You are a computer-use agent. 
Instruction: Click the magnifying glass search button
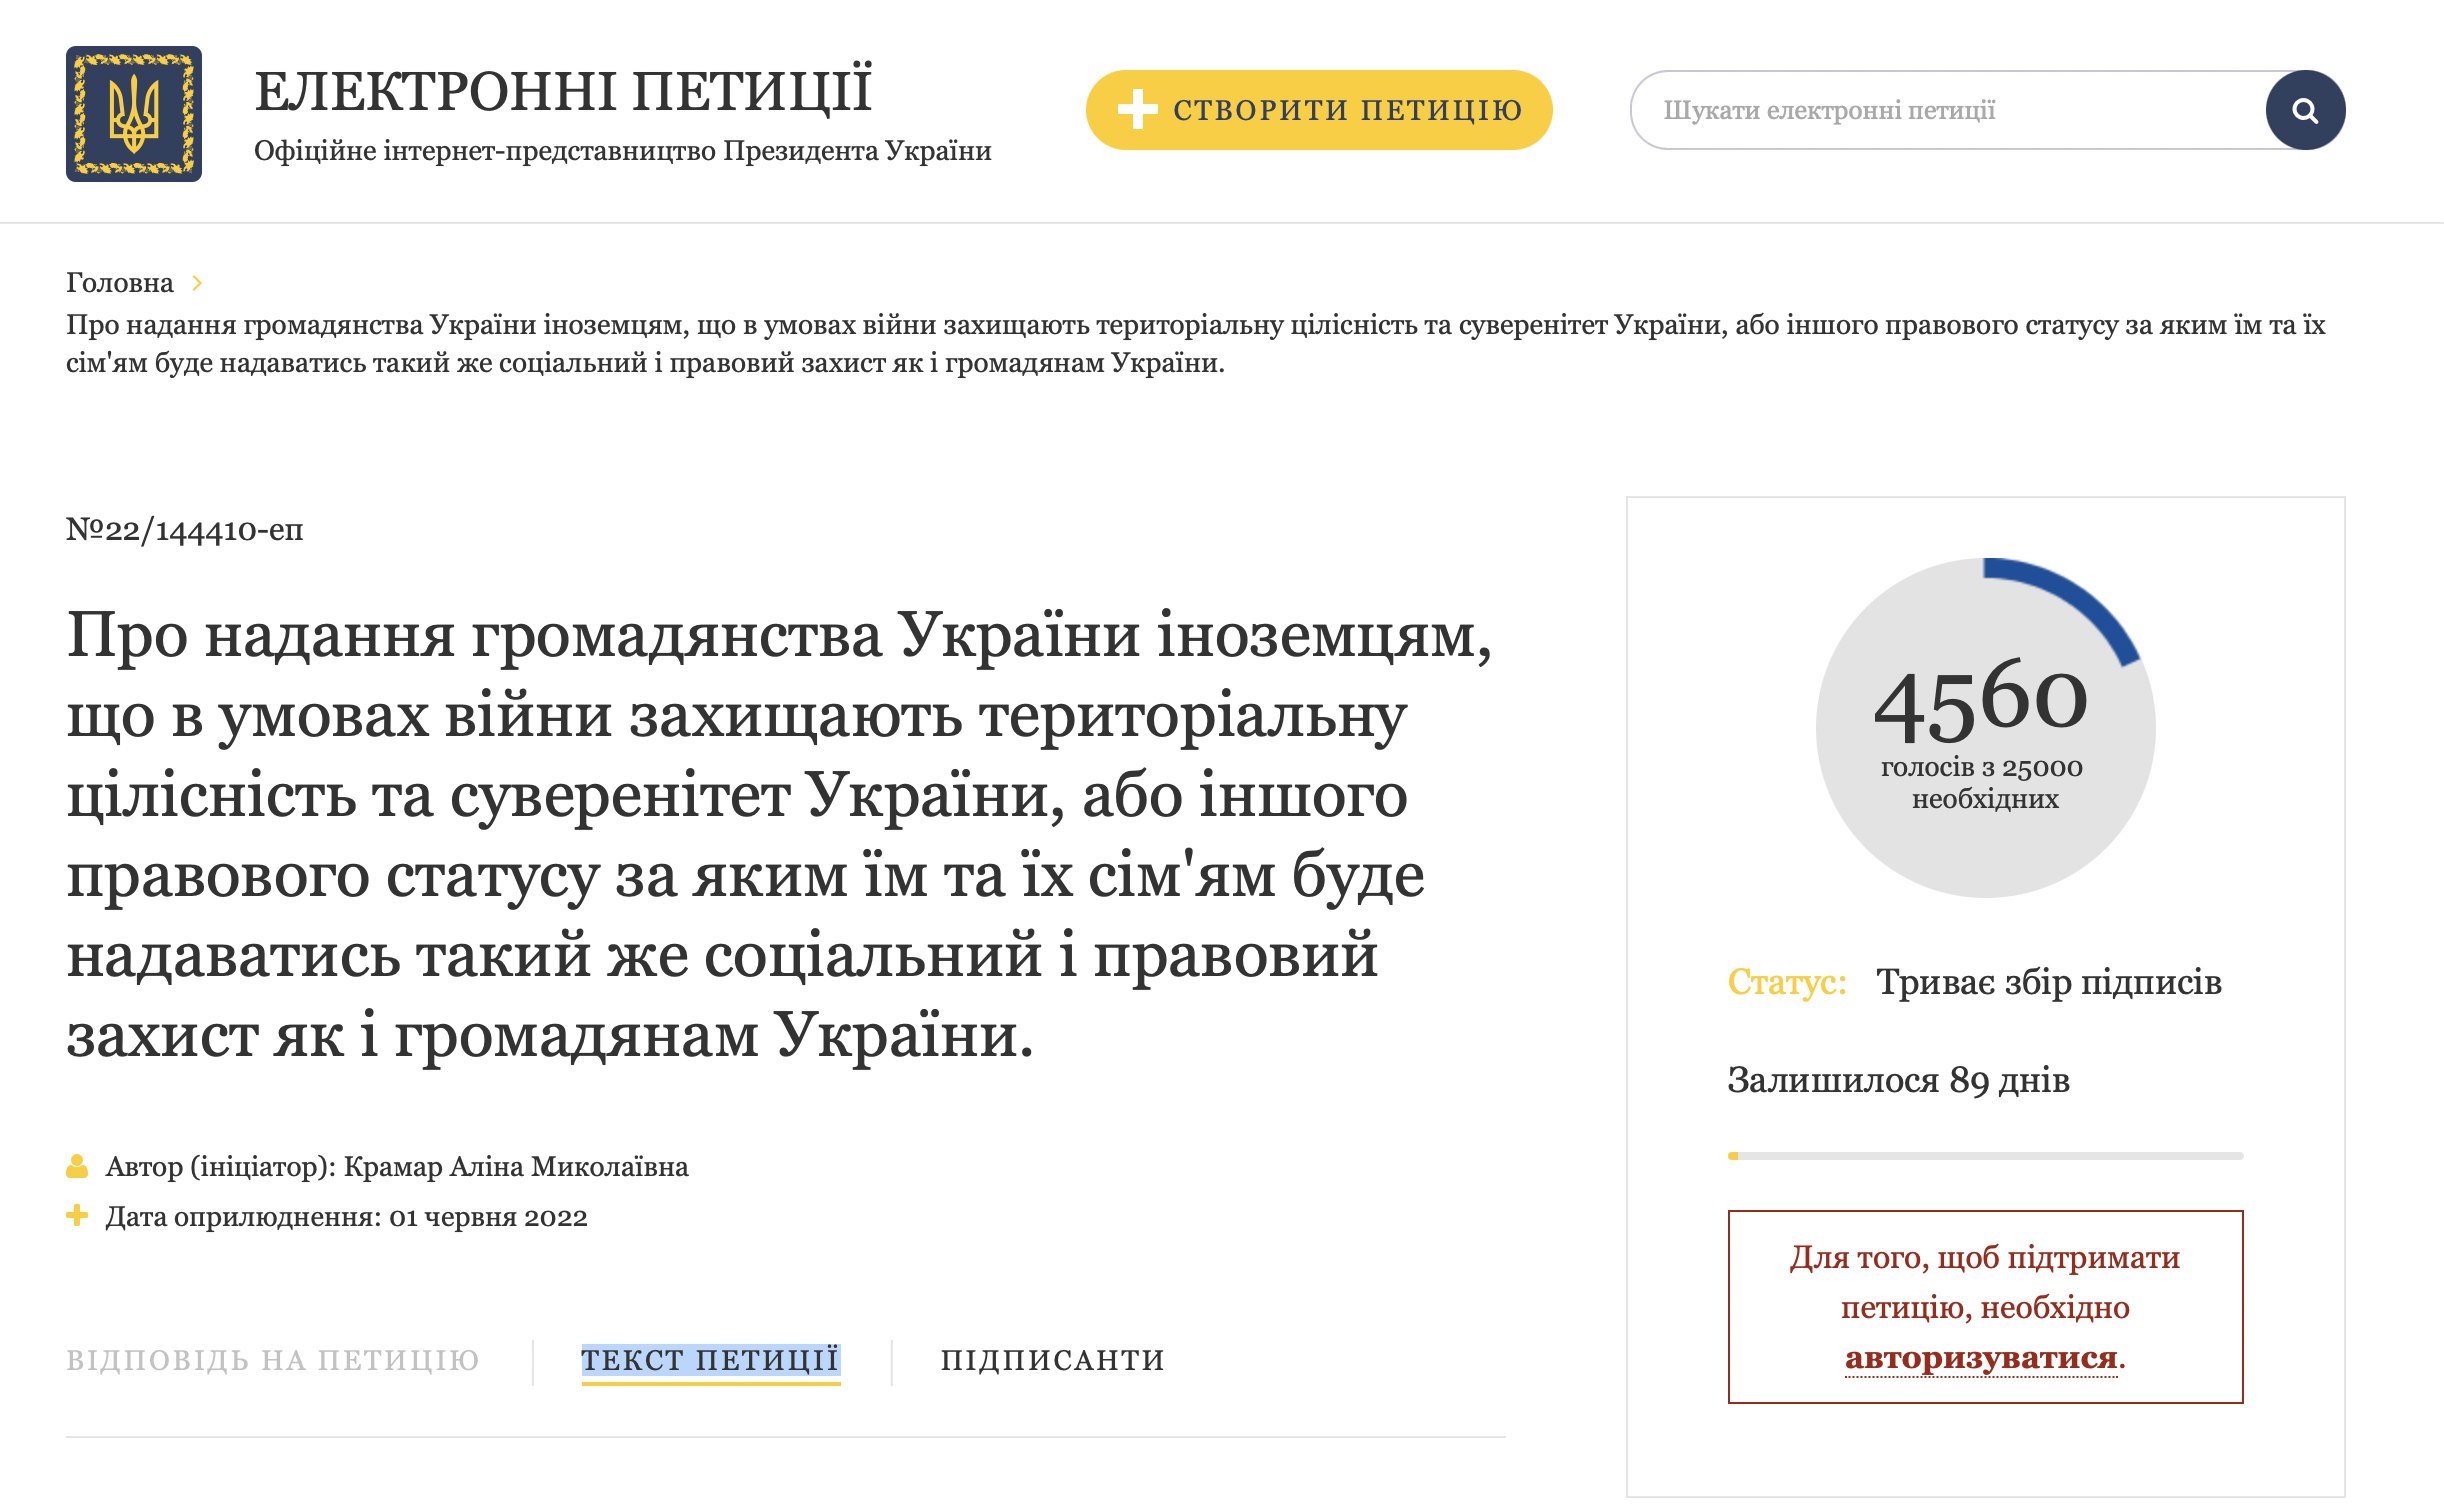(x=2305, y=110)
